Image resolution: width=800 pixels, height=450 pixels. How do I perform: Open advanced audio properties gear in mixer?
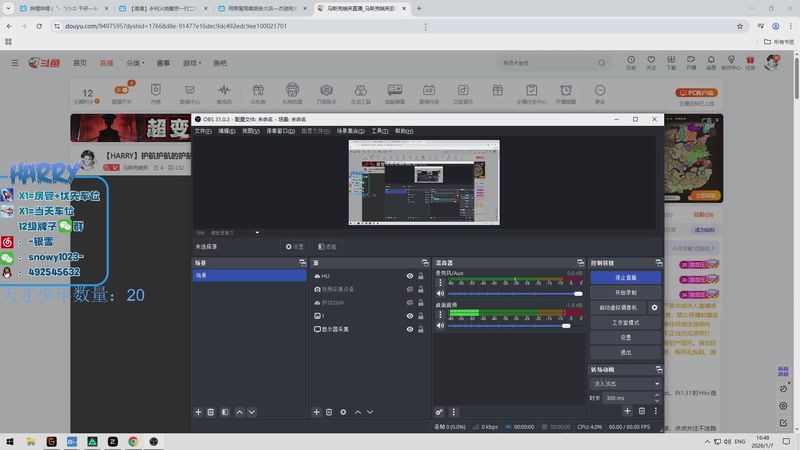click(439, 412)
